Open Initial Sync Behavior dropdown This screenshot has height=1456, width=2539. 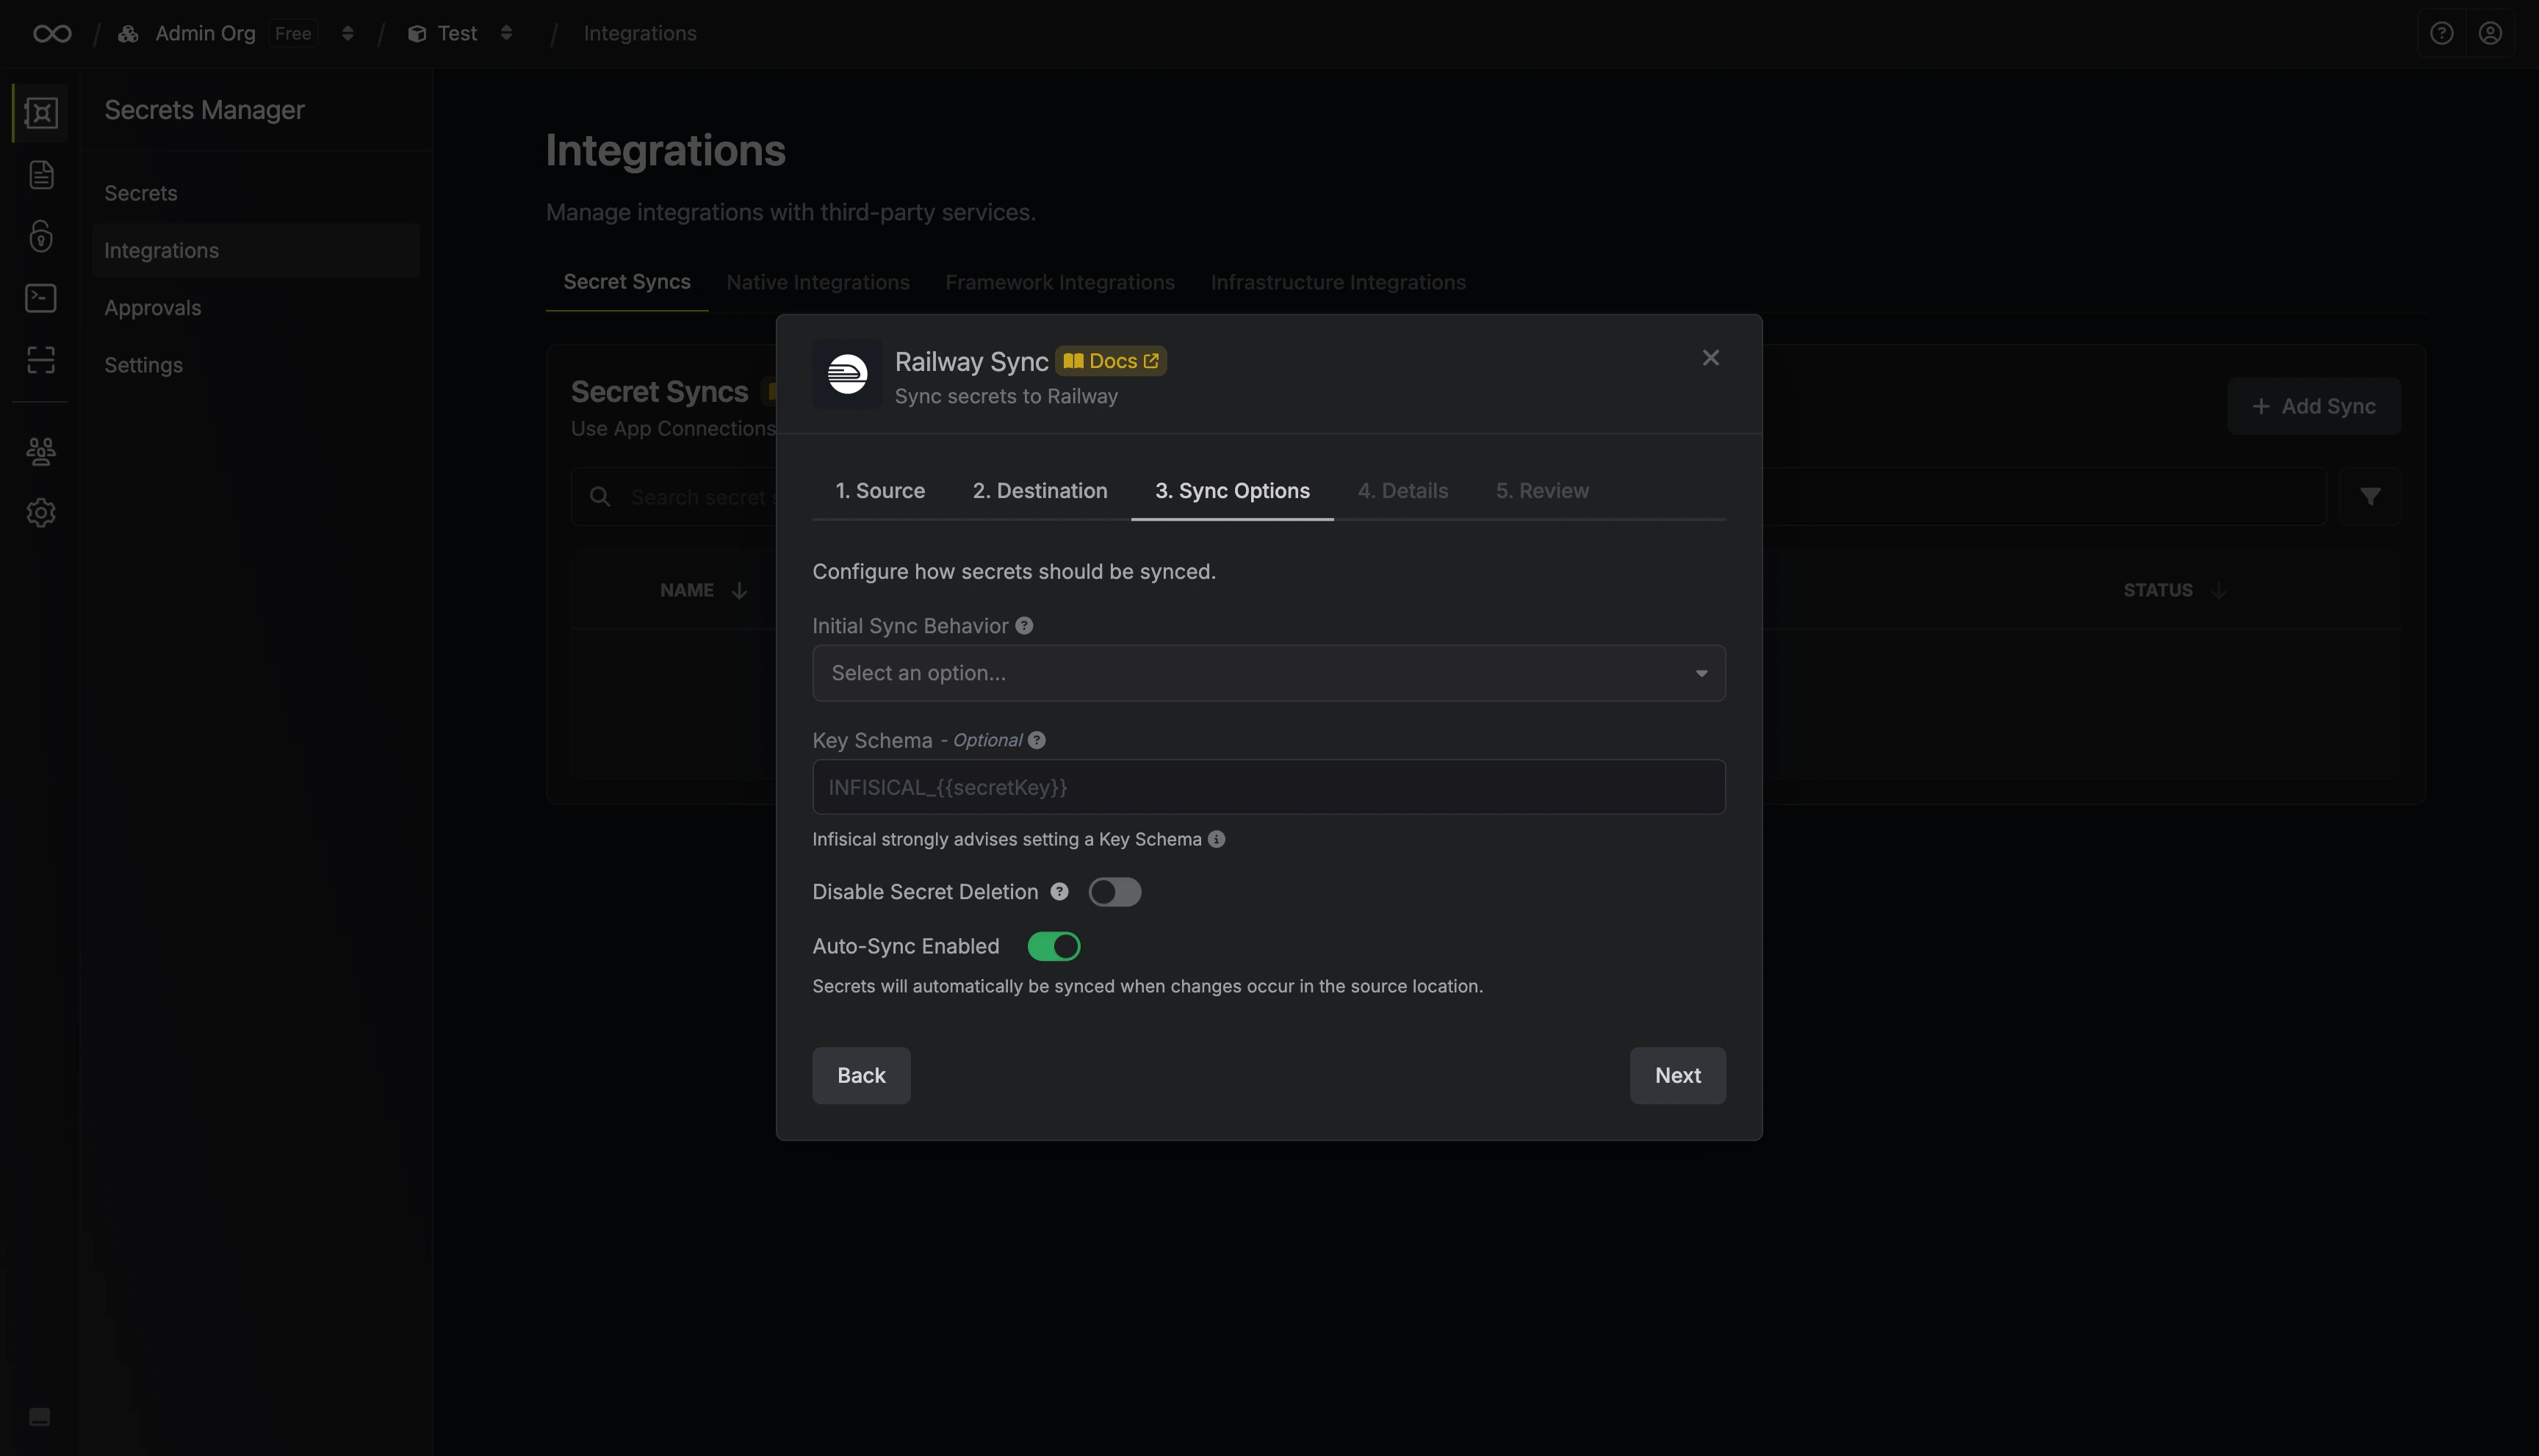point(1269,674)
